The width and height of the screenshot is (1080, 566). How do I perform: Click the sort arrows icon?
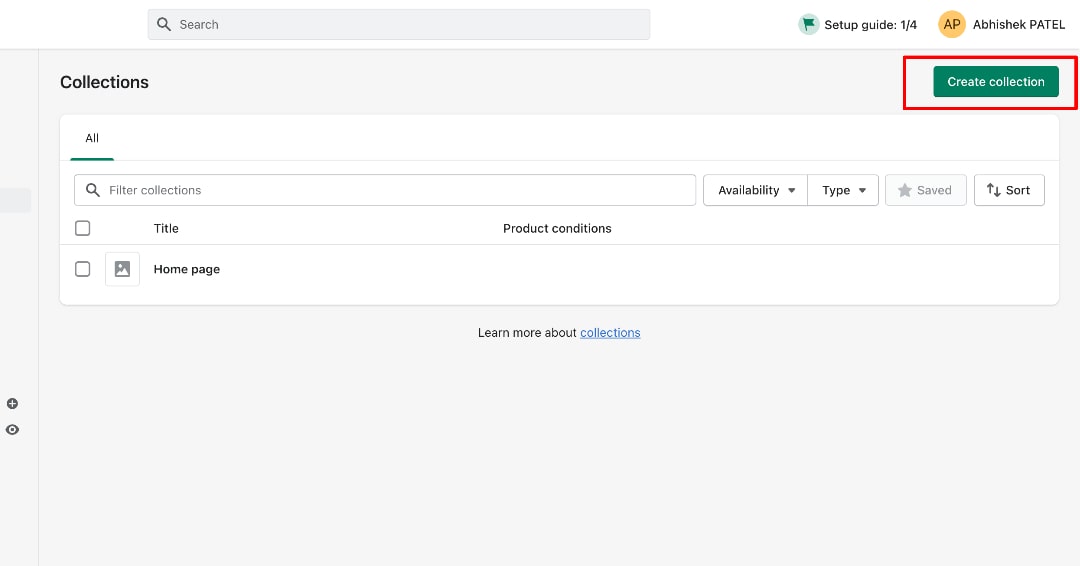[993, 190]
